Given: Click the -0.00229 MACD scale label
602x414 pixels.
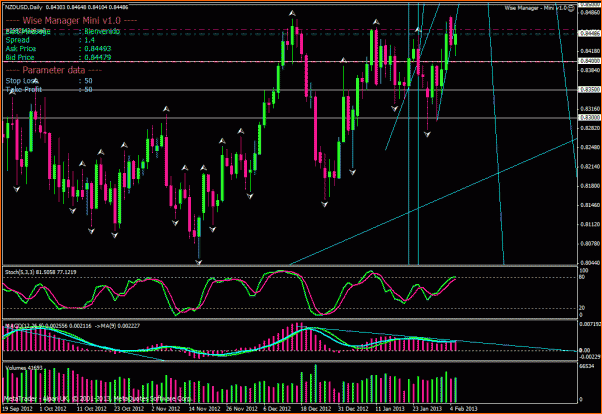Looking at the screenshot, I should pyautogui.click(x=589, y=356).
